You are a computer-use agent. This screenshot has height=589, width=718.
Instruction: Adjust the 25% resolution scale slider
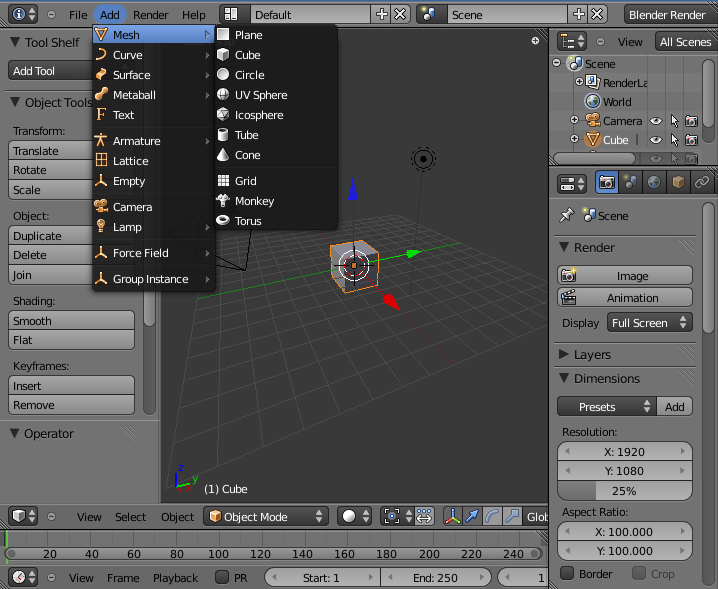click(x=625, y=491)
